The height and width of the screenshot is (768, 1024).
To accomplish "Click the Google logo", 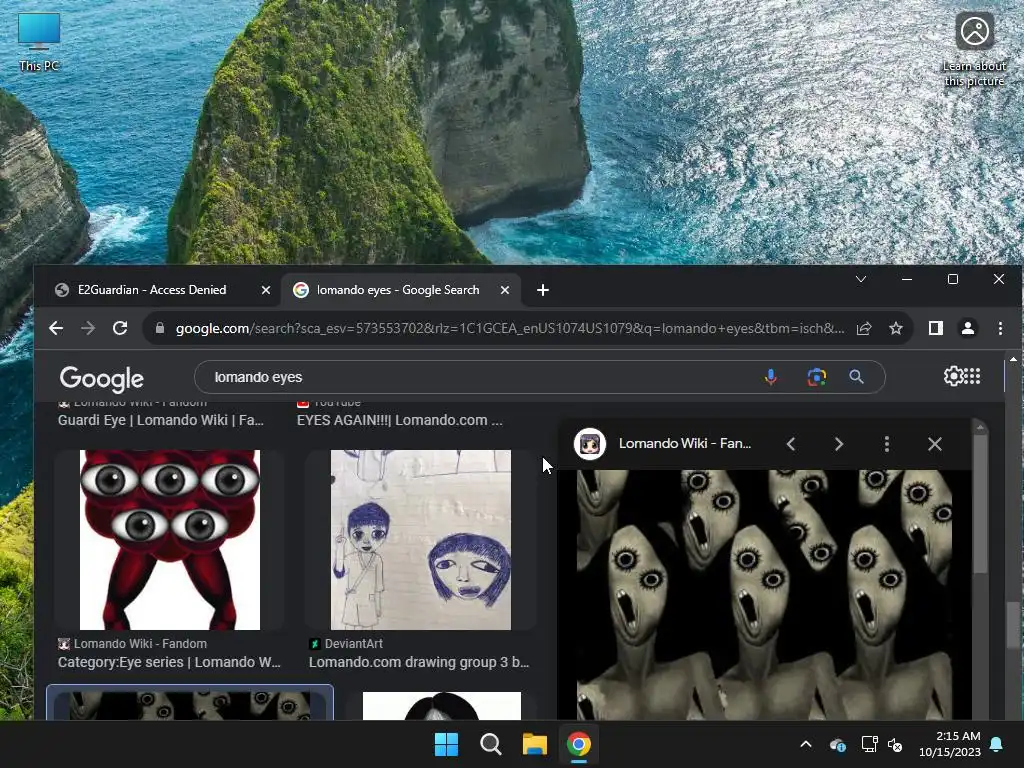I will coord(102,378).
